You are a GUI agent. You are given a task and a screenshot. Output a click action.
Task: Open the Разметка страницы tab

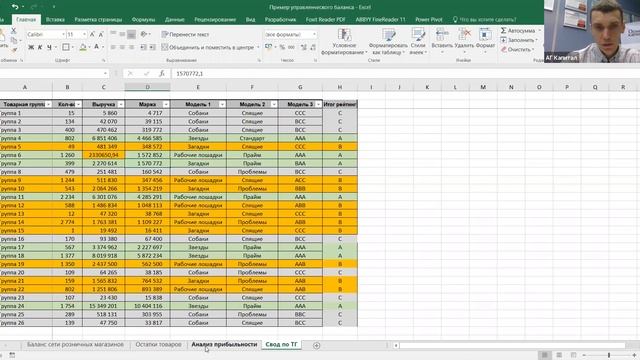[x=98, y=20]
